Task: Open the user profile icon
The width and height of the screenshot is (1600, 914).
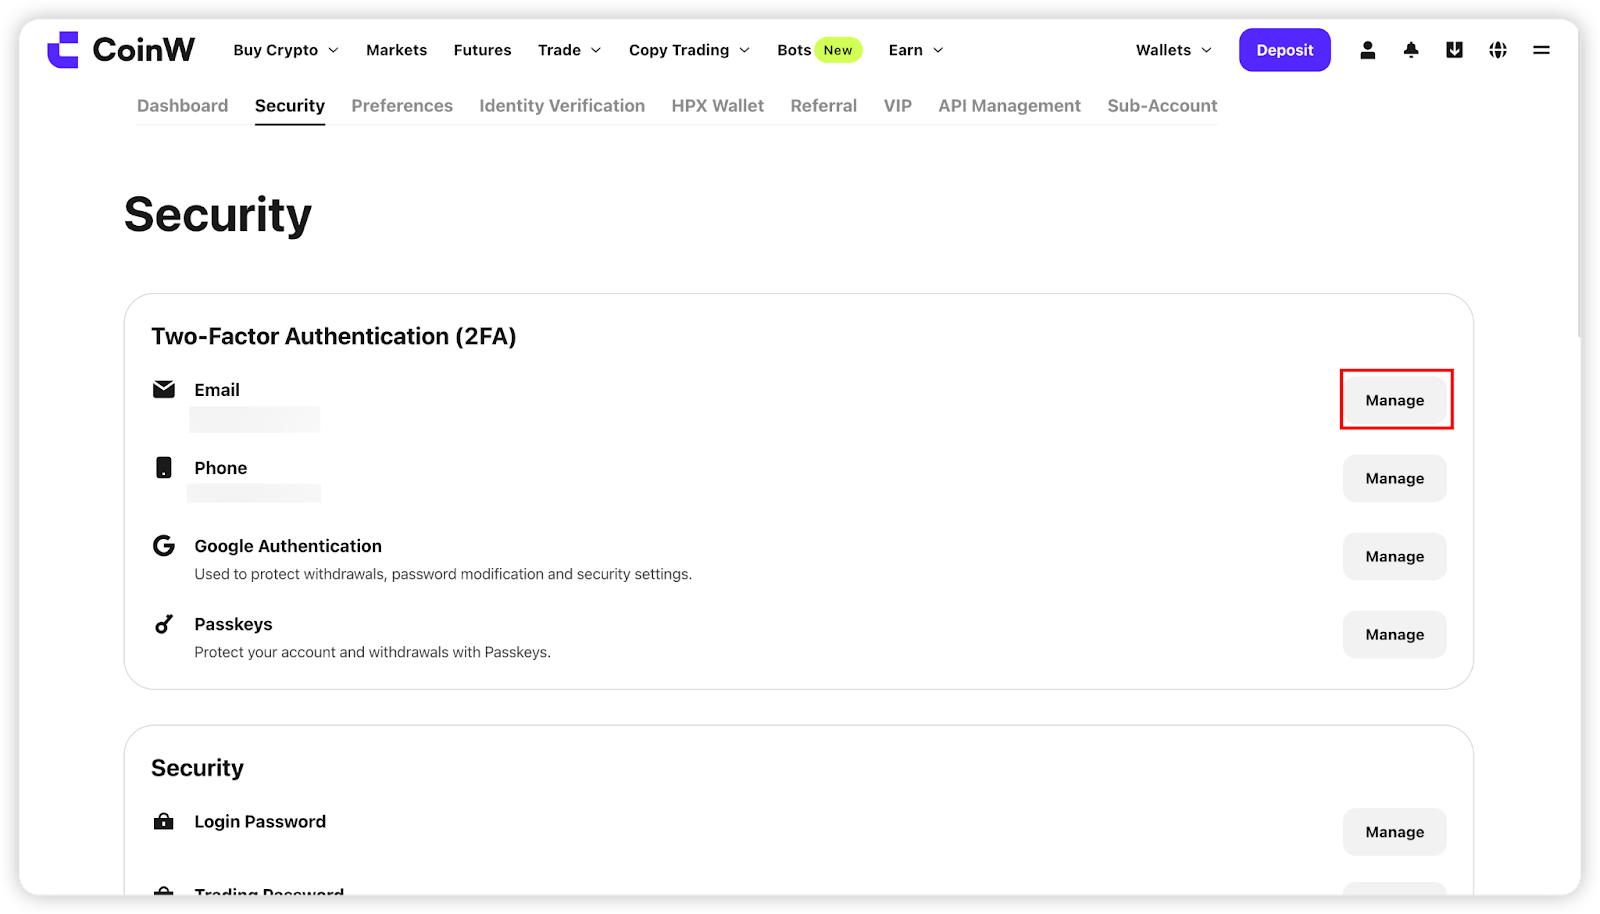Action: [x=1367, y=50]
